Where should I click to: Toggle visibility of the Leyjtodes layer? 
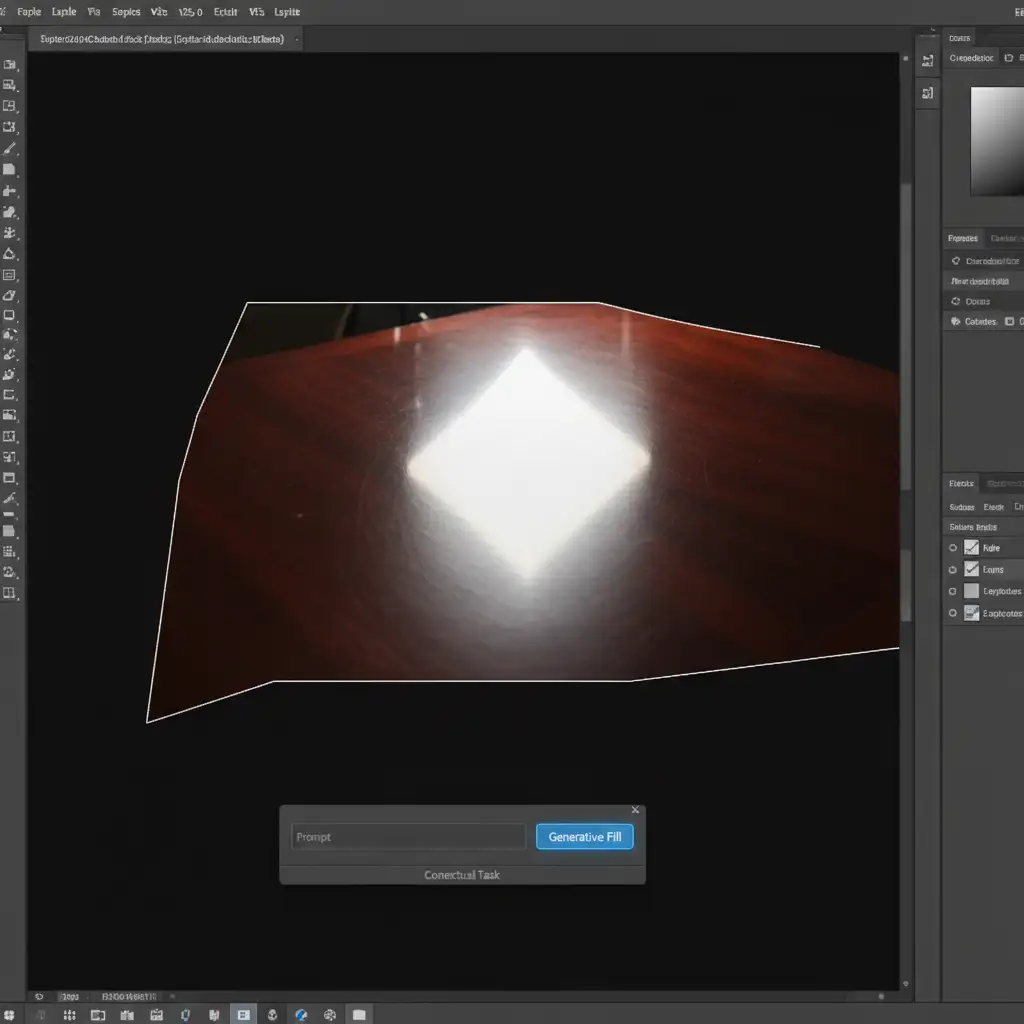click(951, 591)
